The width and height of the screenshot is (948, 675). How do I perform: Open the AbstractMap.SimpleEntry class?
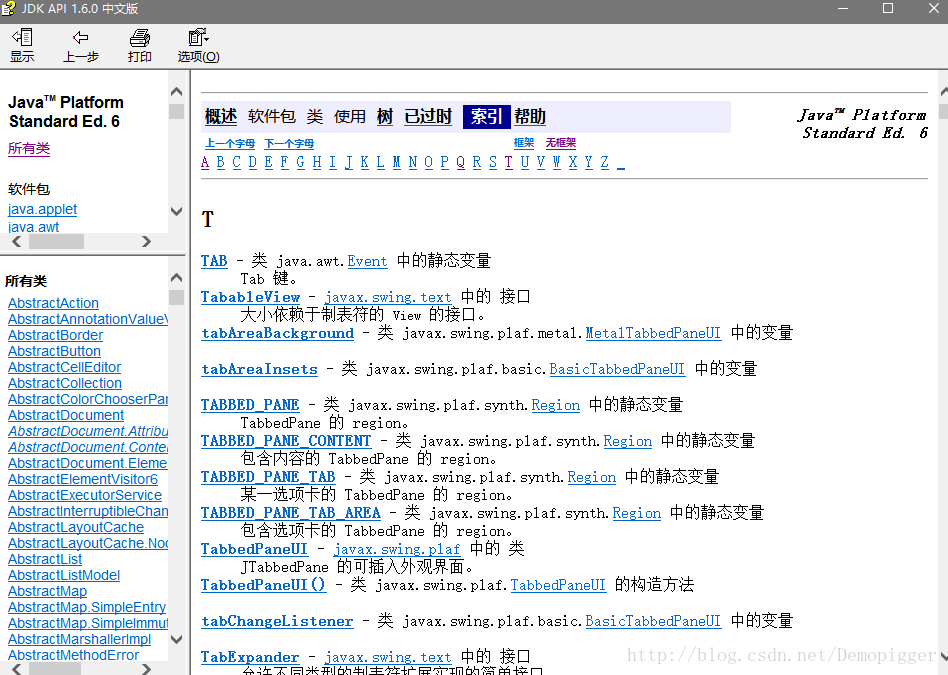point(87,607)
